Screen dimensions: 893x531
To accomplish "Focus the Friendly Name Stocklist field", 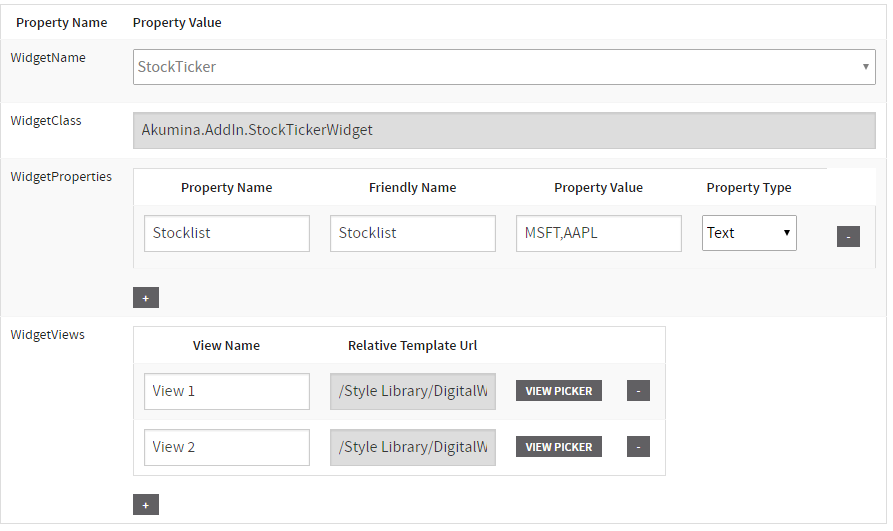I will [x=412, y=233].
